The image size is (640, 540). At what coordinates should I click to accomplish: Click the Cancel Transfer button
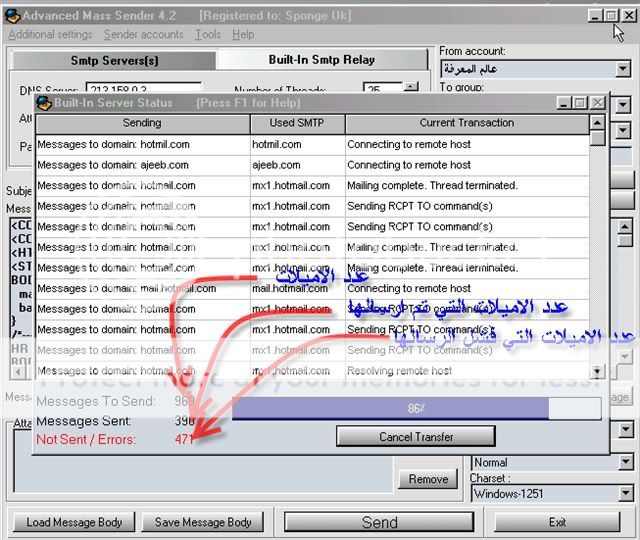(x=416, y=437)
